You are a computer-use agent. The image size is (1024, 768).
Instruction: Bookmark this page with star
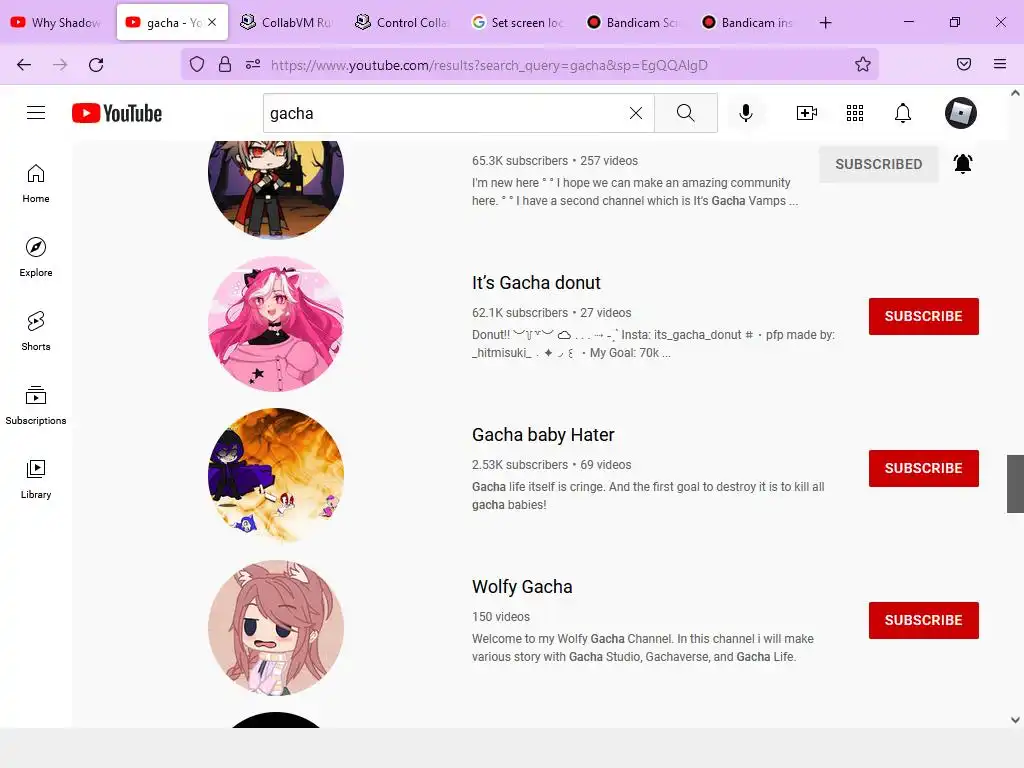863,65
